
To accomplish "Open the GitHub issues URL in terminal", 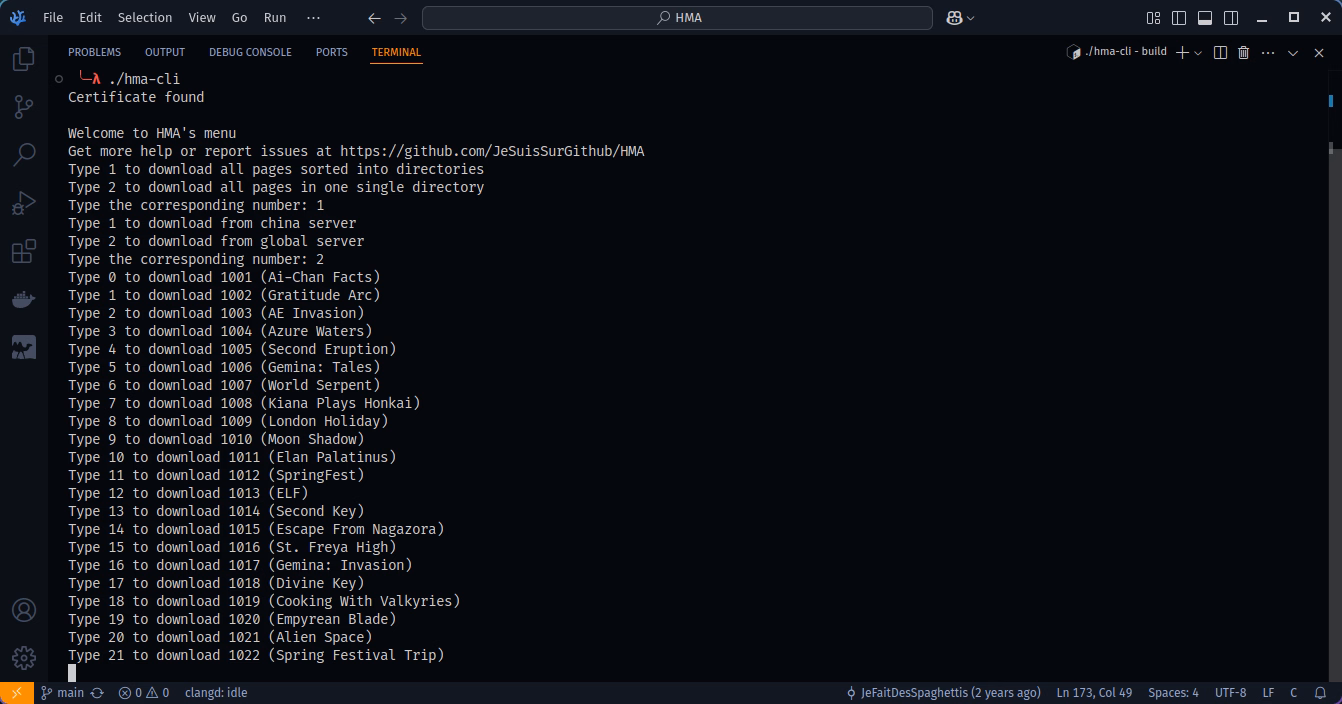I will pyautogui.click(x=492, y=151).
